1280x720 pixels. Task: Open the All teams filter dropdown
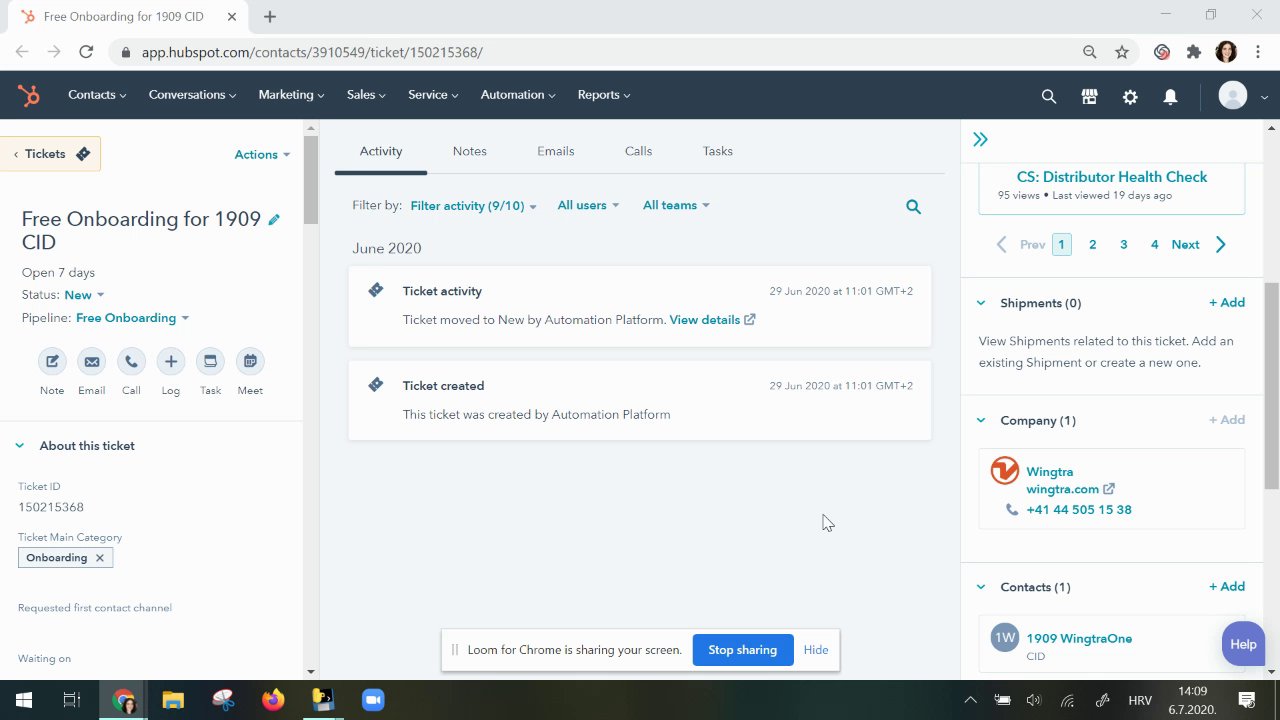pos(676,205)
